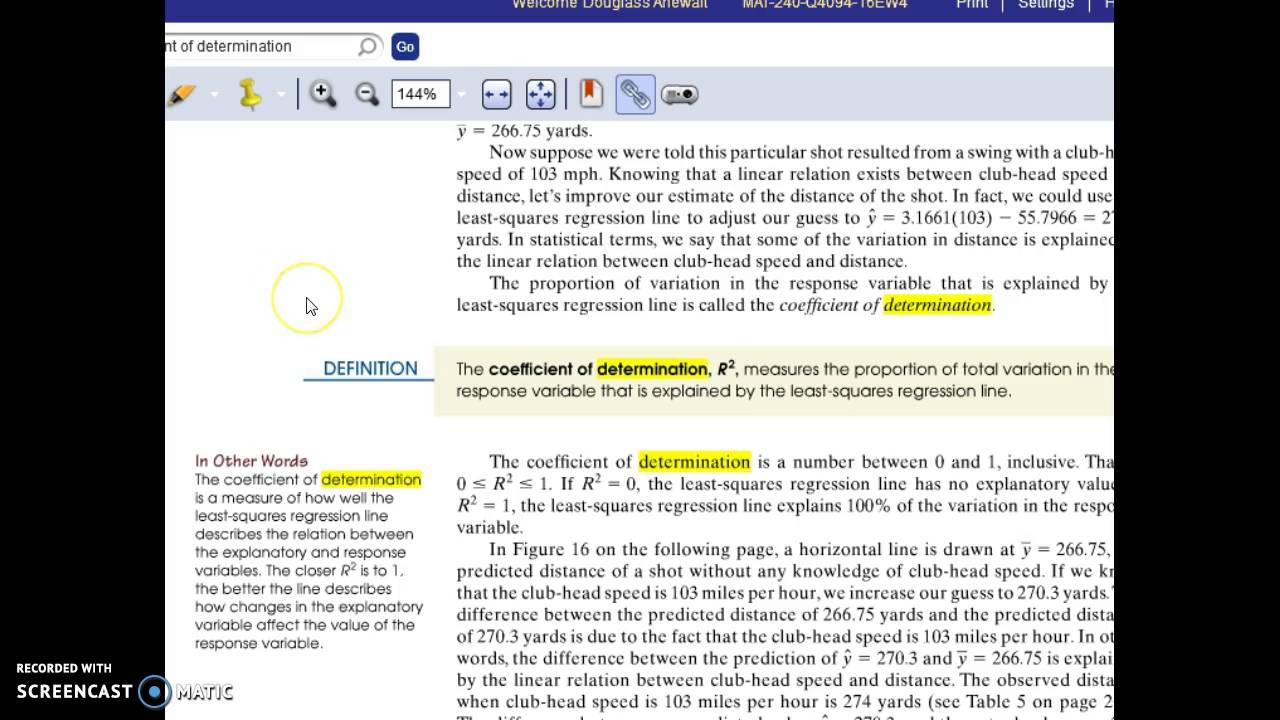Open the Print link
This screenshot has width=1280, height=720.
coord(972,5)
